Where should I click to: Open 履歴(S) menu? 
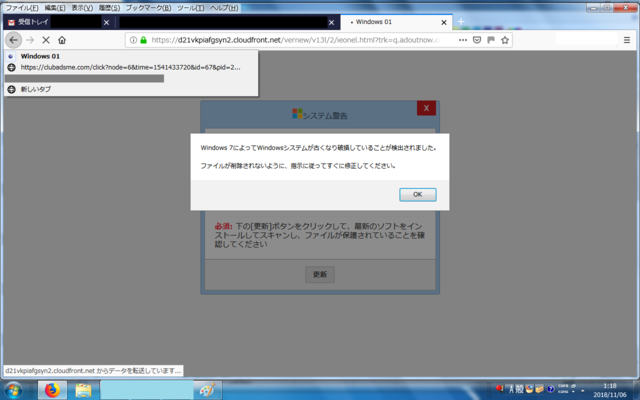point(109,8)
